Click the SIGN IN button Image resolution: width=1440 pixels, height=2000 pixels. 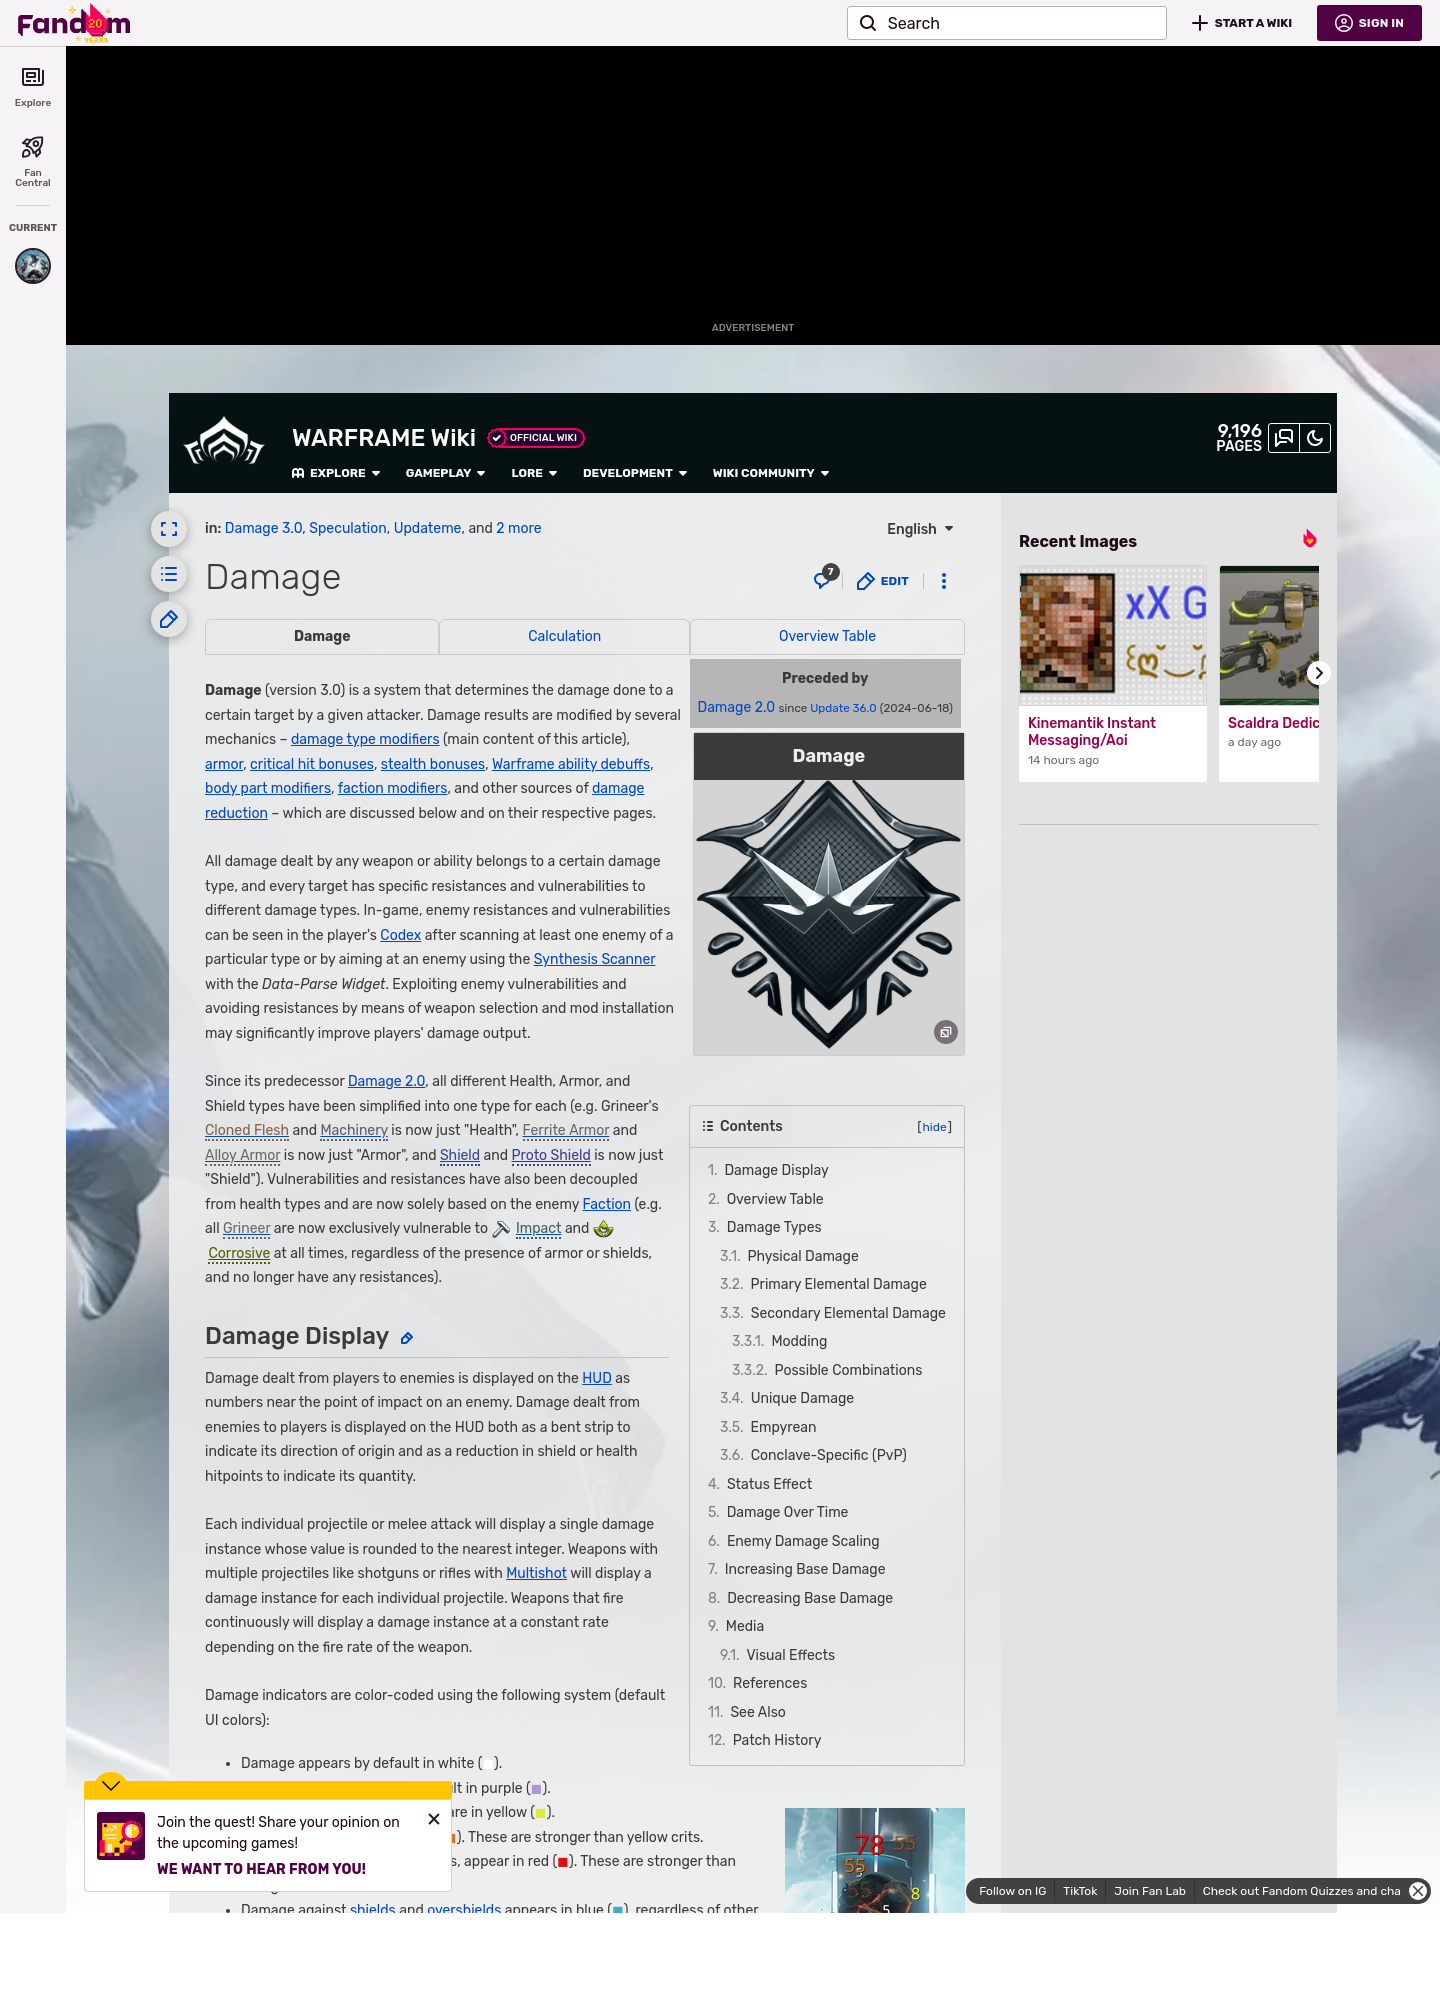(x=1369, y=23)
